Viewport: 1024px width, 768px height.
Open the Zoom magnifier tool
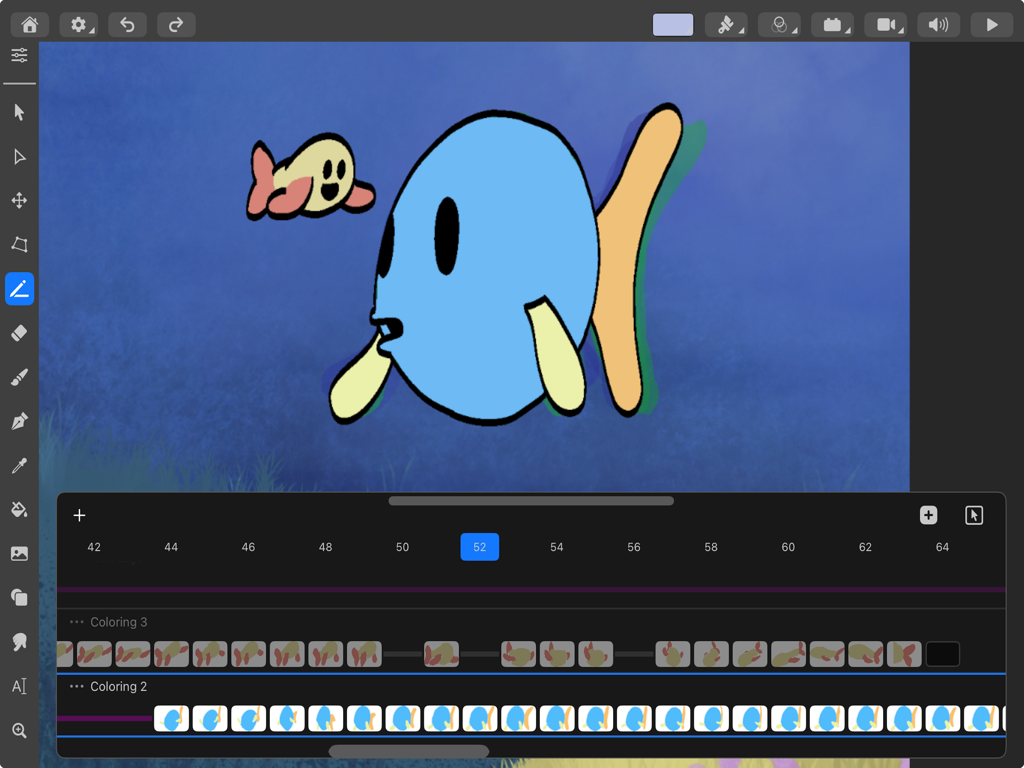point(18,730)
